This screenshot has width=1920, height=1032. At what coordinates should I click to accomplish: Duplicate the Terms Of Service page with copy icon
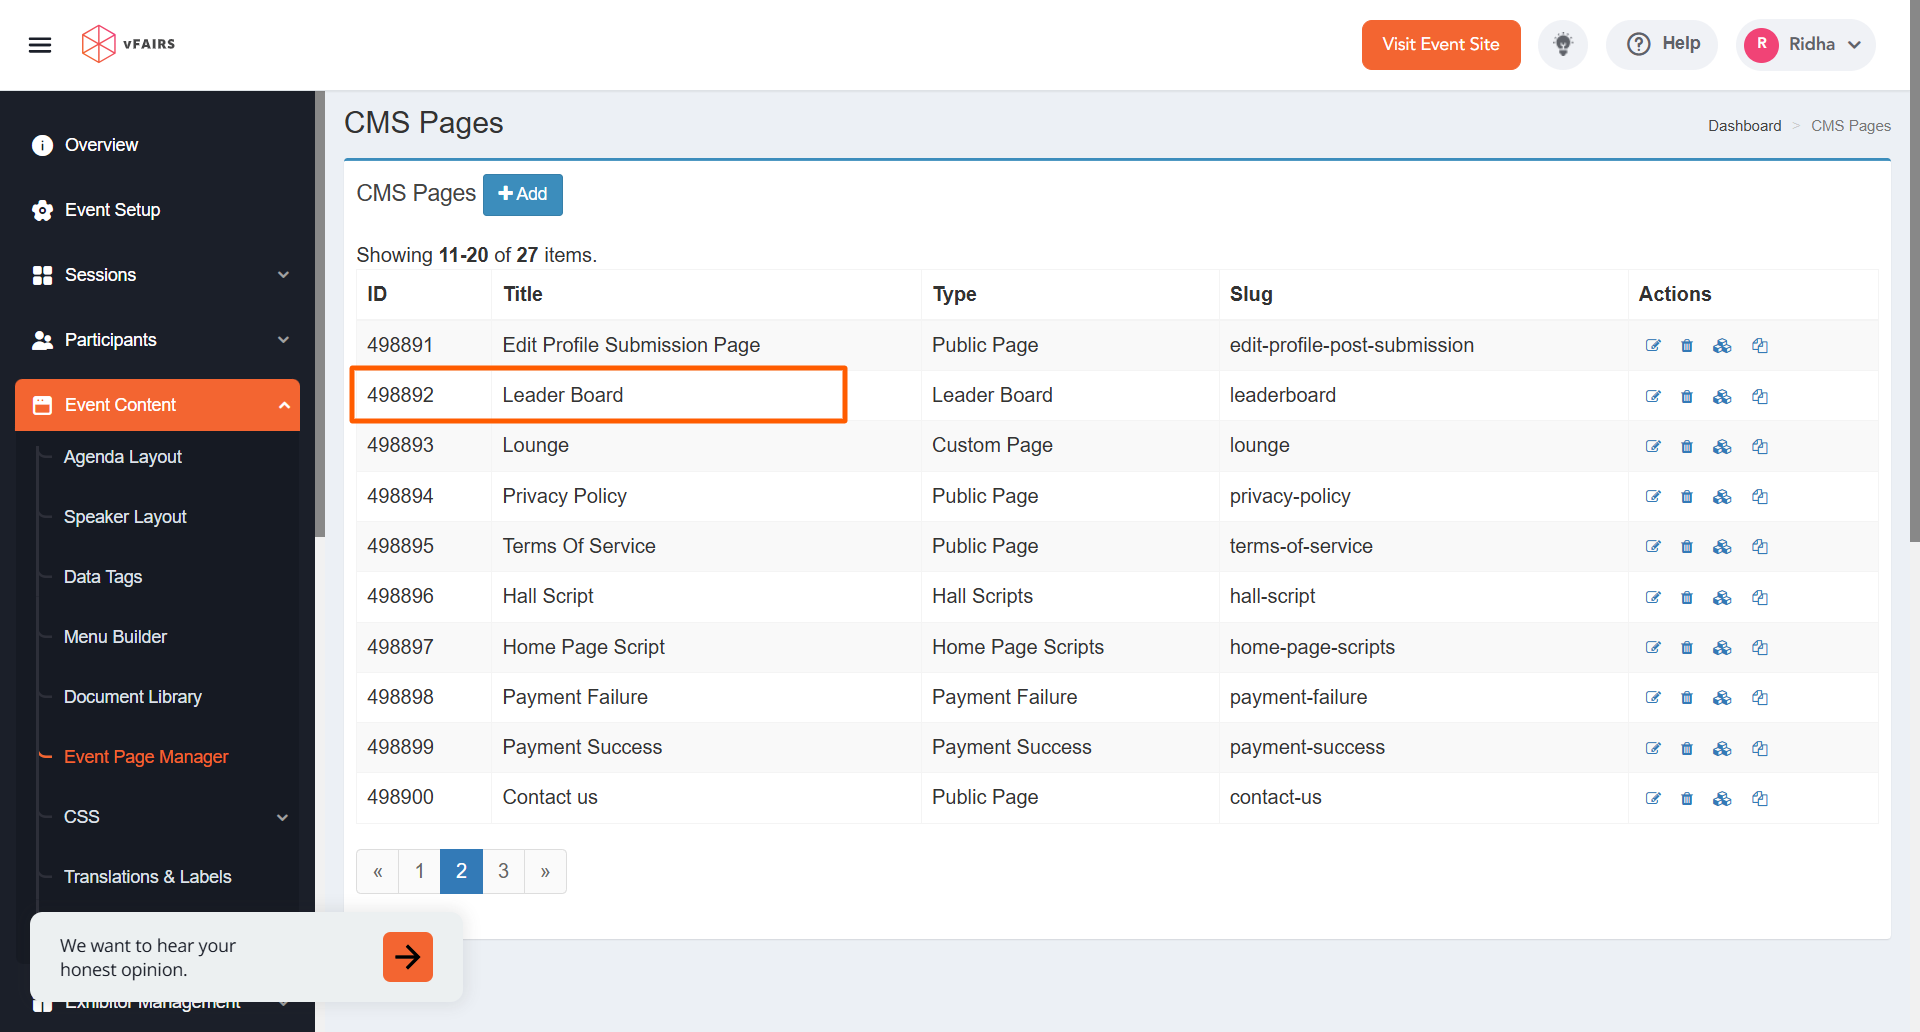tap(1760, 547)
